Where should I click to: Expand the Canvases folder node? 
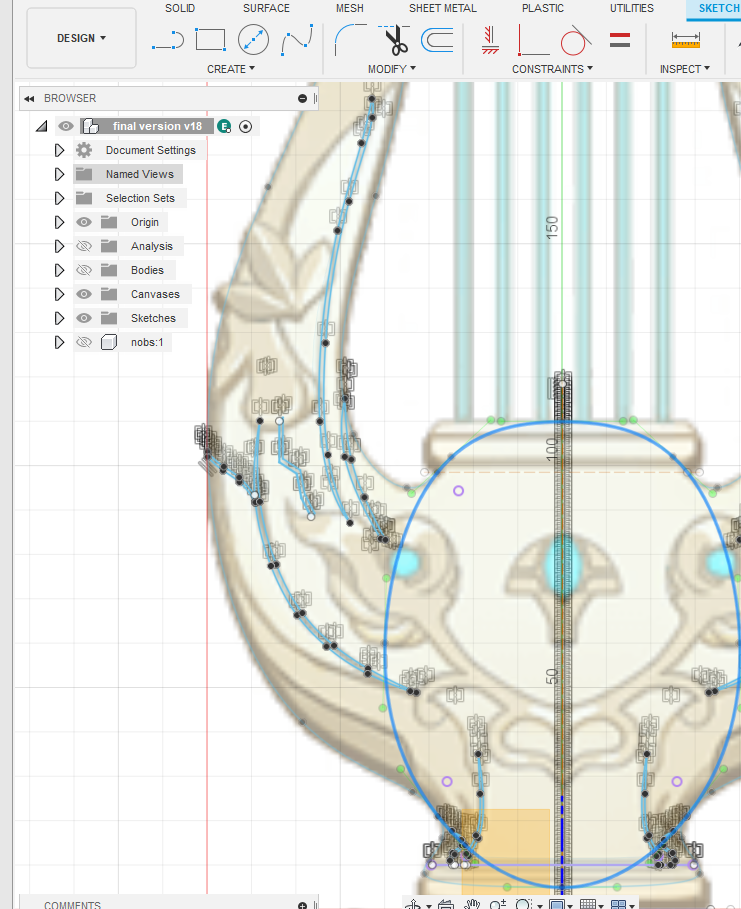point(59,294)
